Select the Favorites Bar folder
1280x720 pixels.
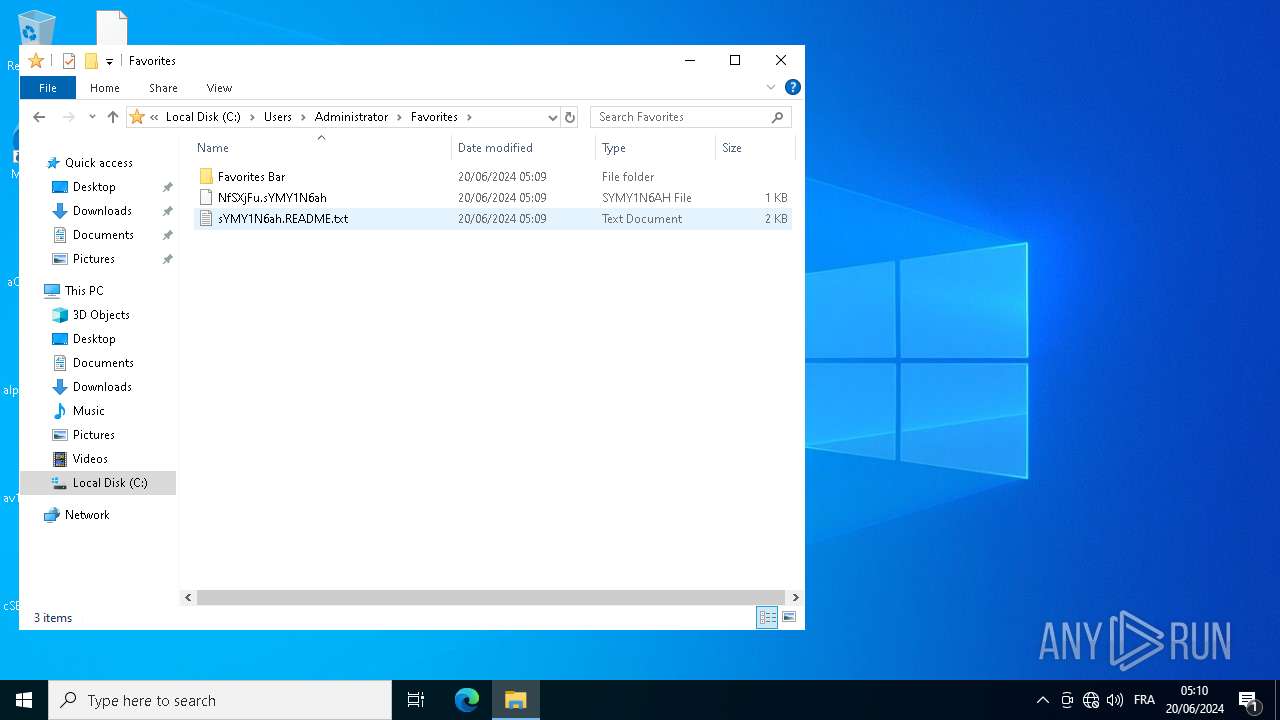[251, 177]
